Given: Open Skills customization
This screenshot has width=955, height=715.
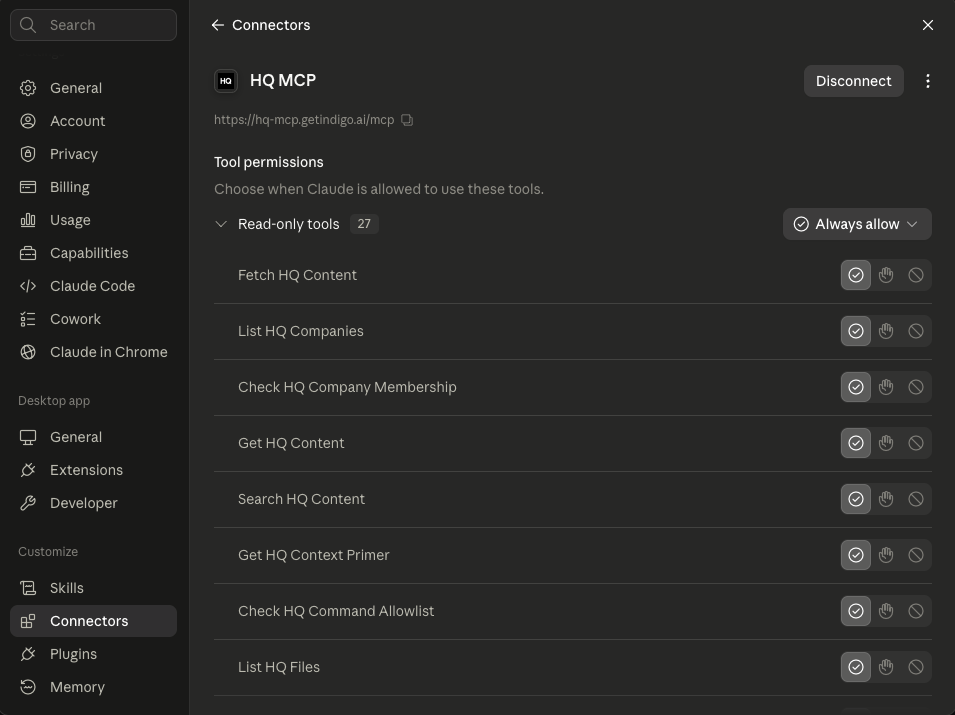Looking at the screenshot, I should click(93, 588).
